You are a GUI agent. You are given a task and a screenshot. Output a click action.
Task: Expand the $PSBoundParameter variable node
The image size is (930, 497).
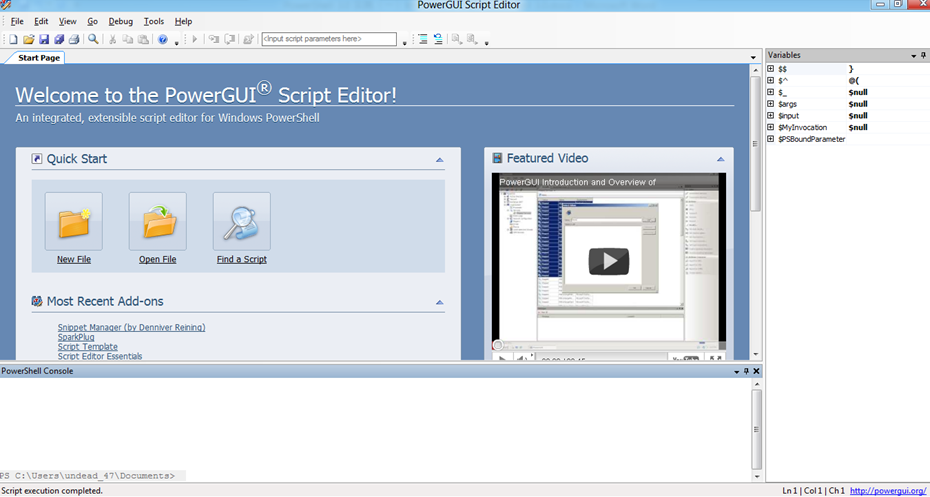(771, 139)
